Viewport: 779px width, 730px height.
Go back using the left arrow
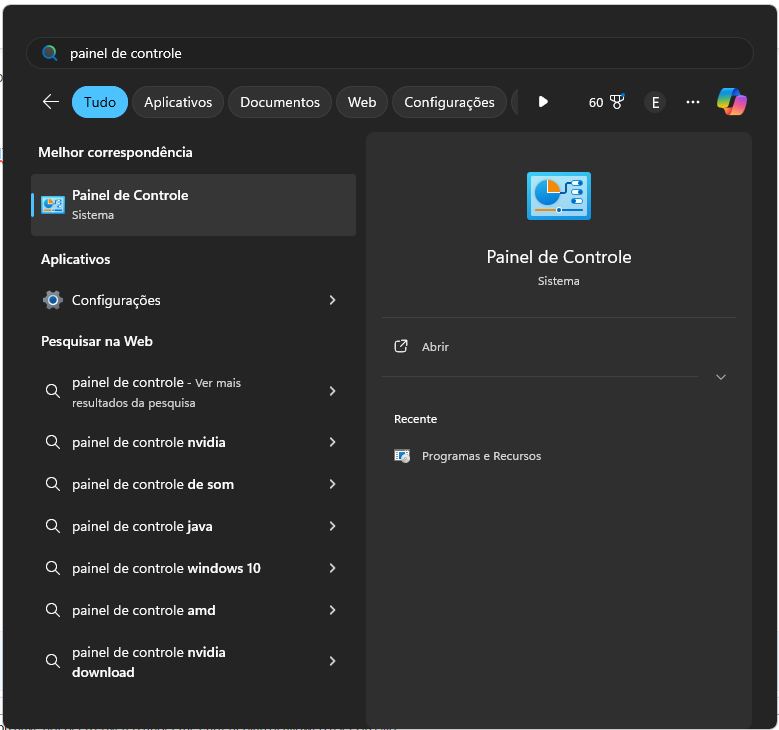pos(51,102)
